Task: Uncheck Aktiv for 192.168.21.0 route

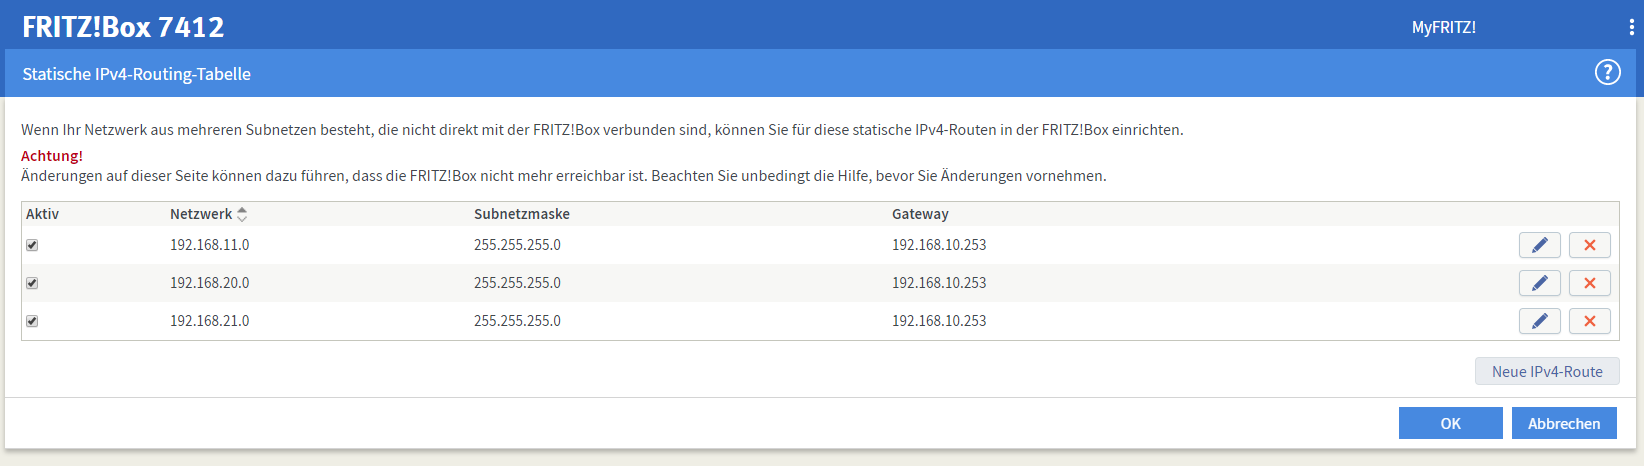Action: [32, 321]
